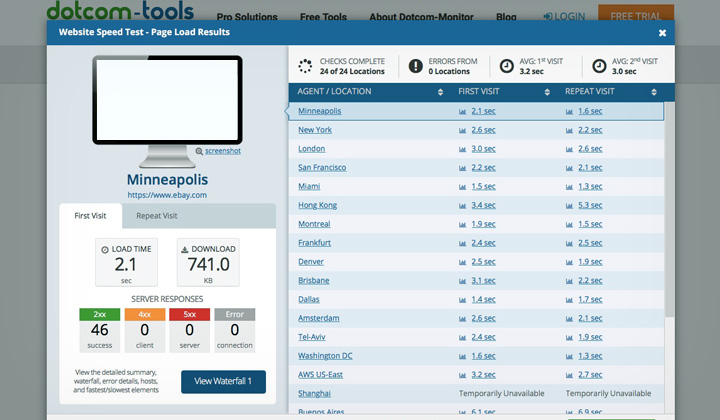Click the magnifier icon beside screenshot
The height and width of the screenshot is (420, 720).
tap(199, 151)
